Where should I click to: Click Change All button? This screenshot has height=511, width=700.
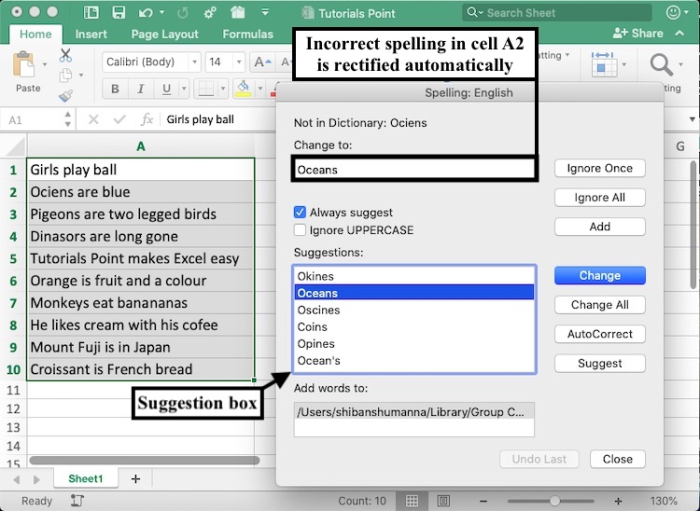600,305
